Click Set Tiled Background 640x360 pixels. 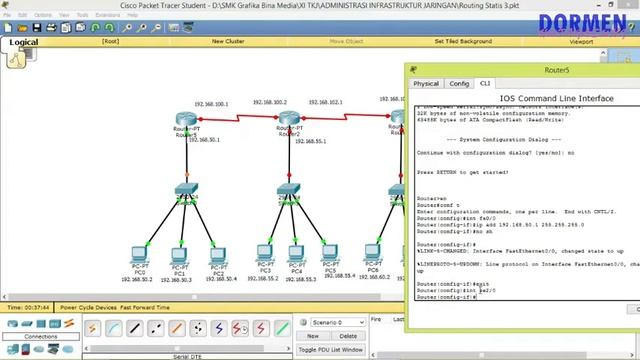pos(463,41)
